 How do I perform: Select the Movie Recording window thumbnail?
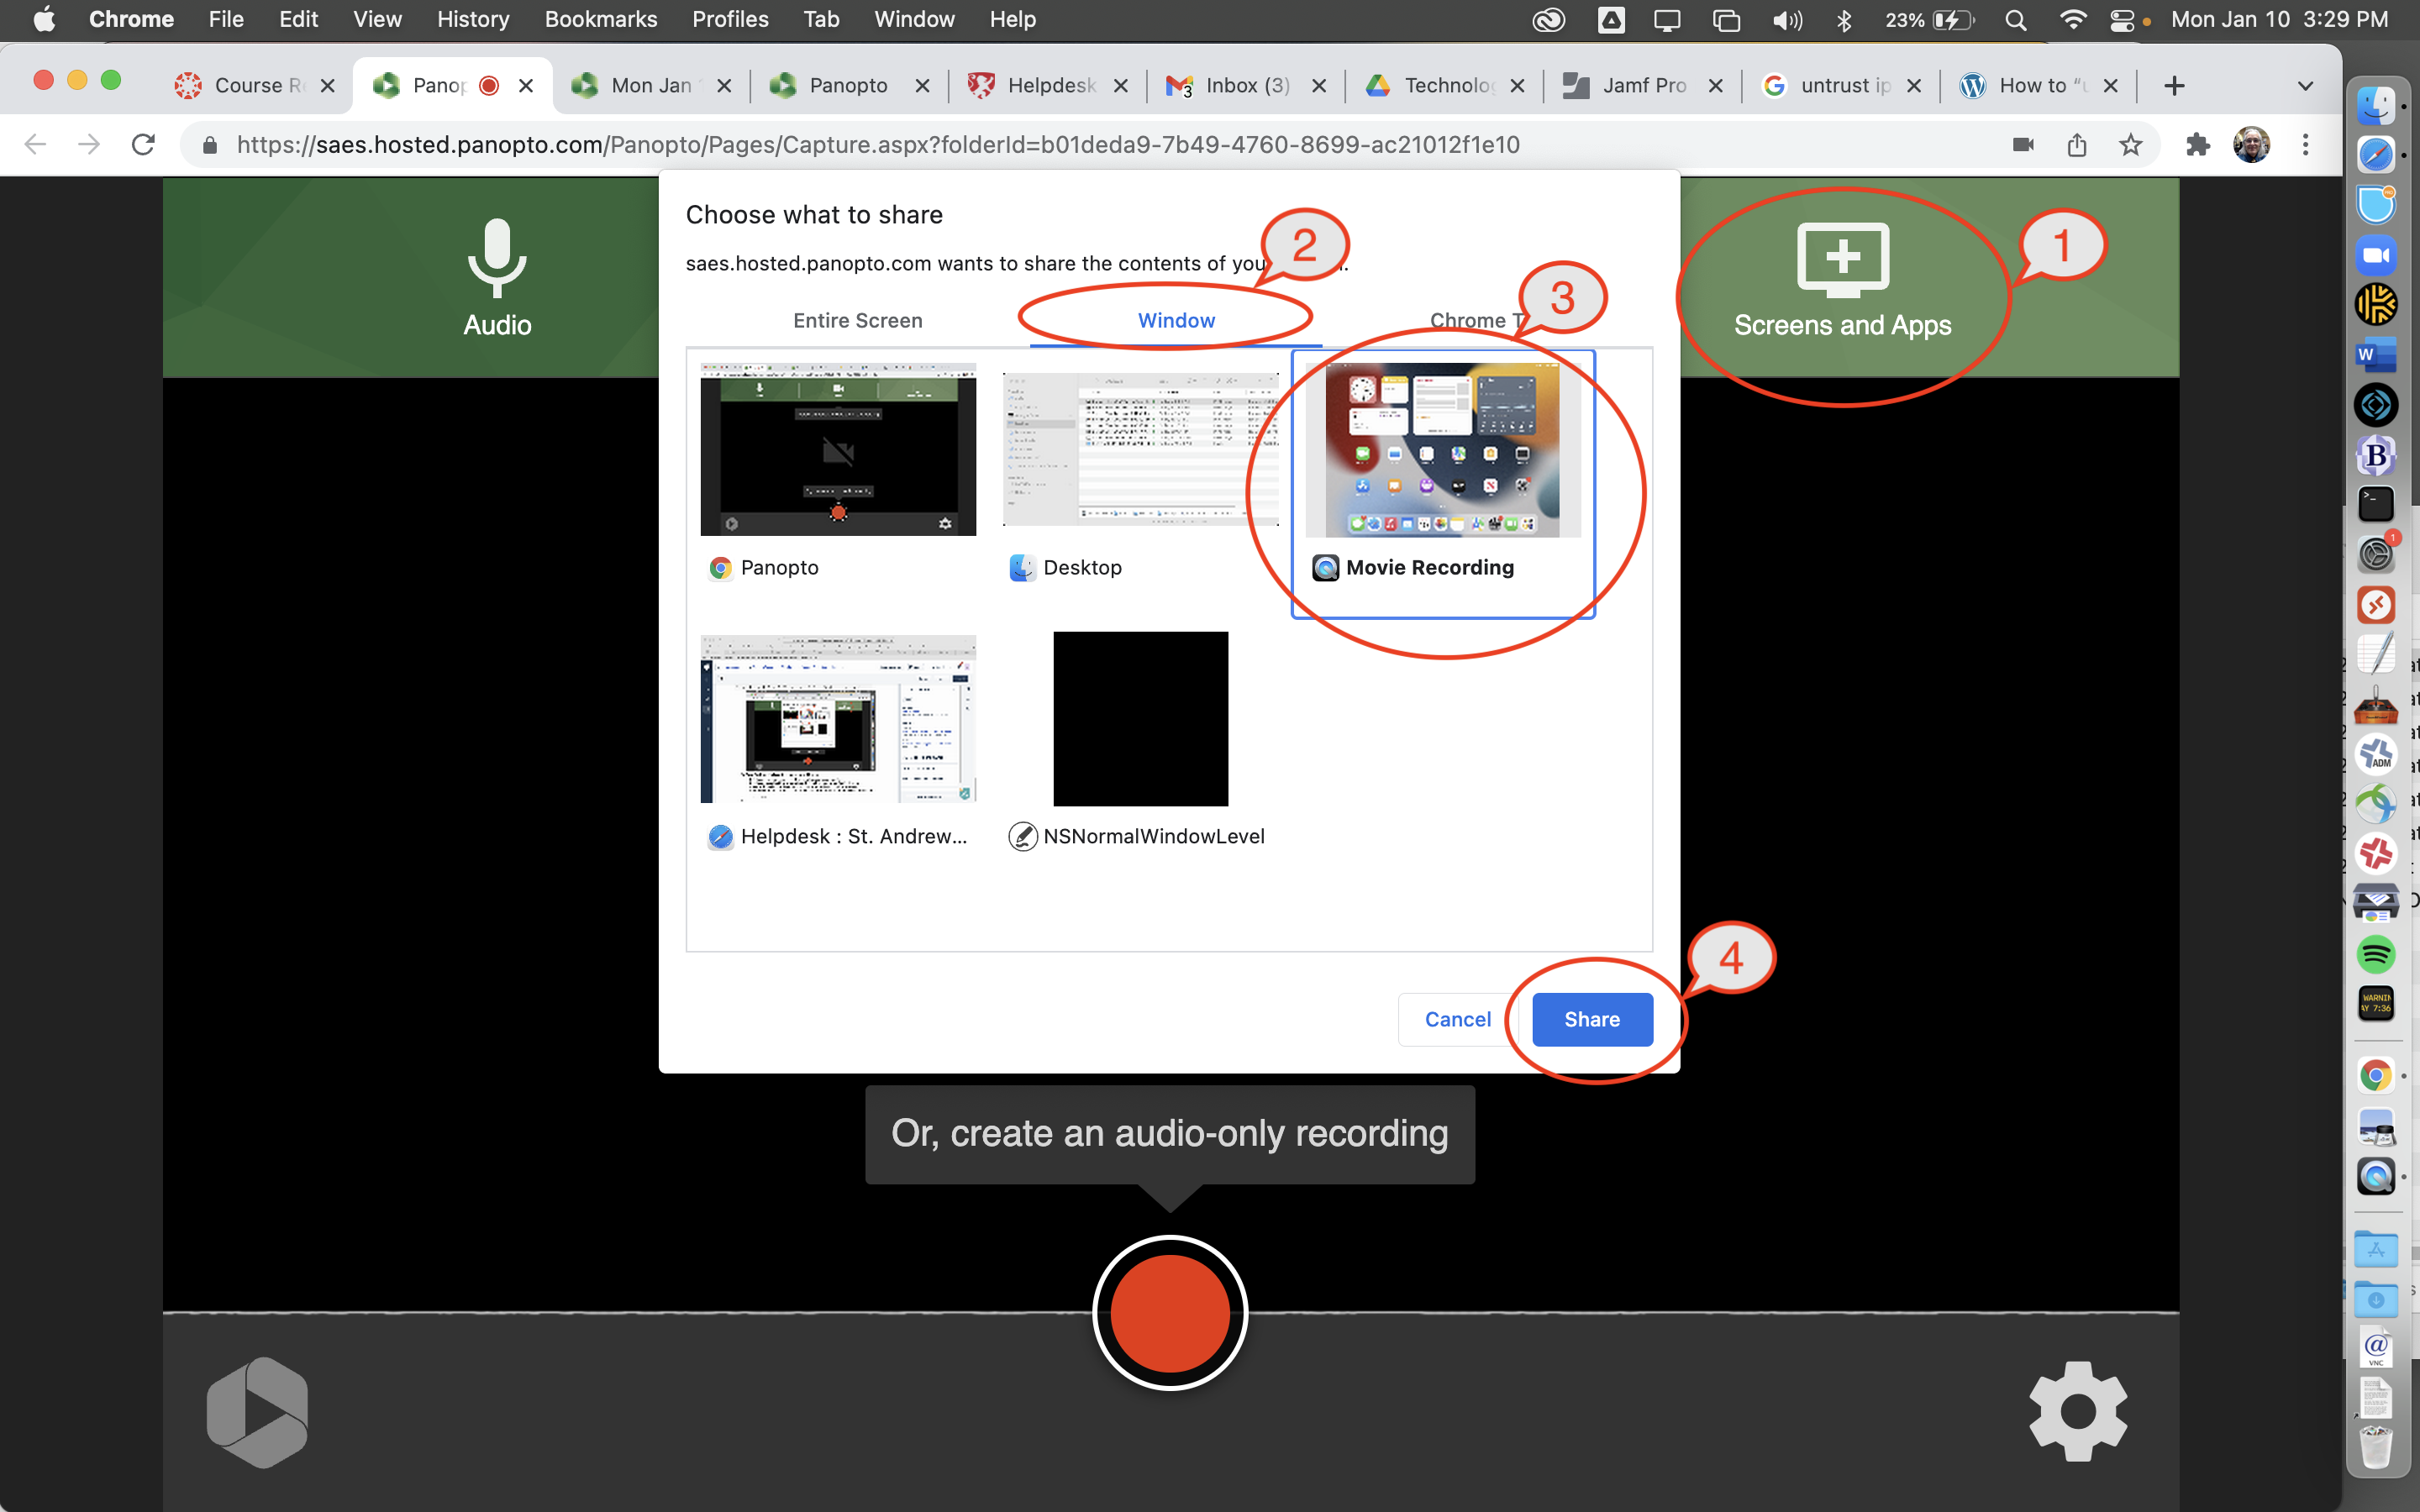click(x=1442, y=450)
